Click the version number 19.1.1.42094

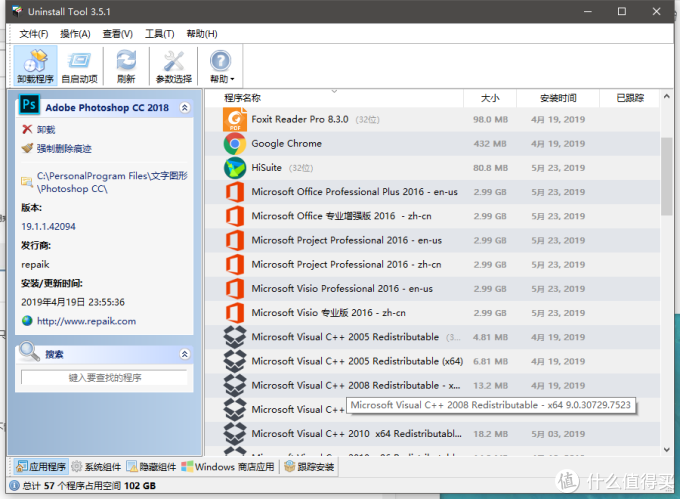(x=48, y=226)
